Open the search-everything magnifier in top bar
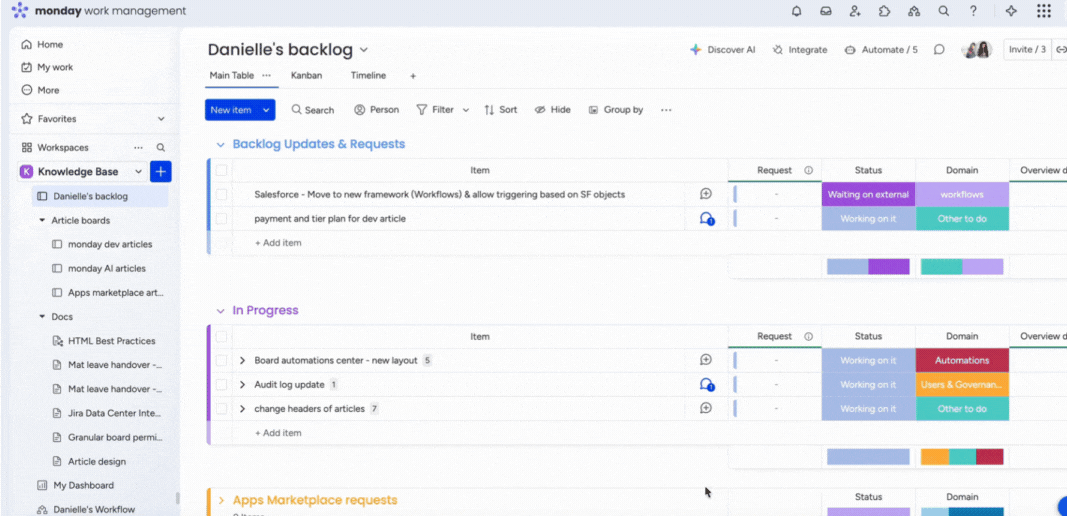 click(x=943, y=11)
